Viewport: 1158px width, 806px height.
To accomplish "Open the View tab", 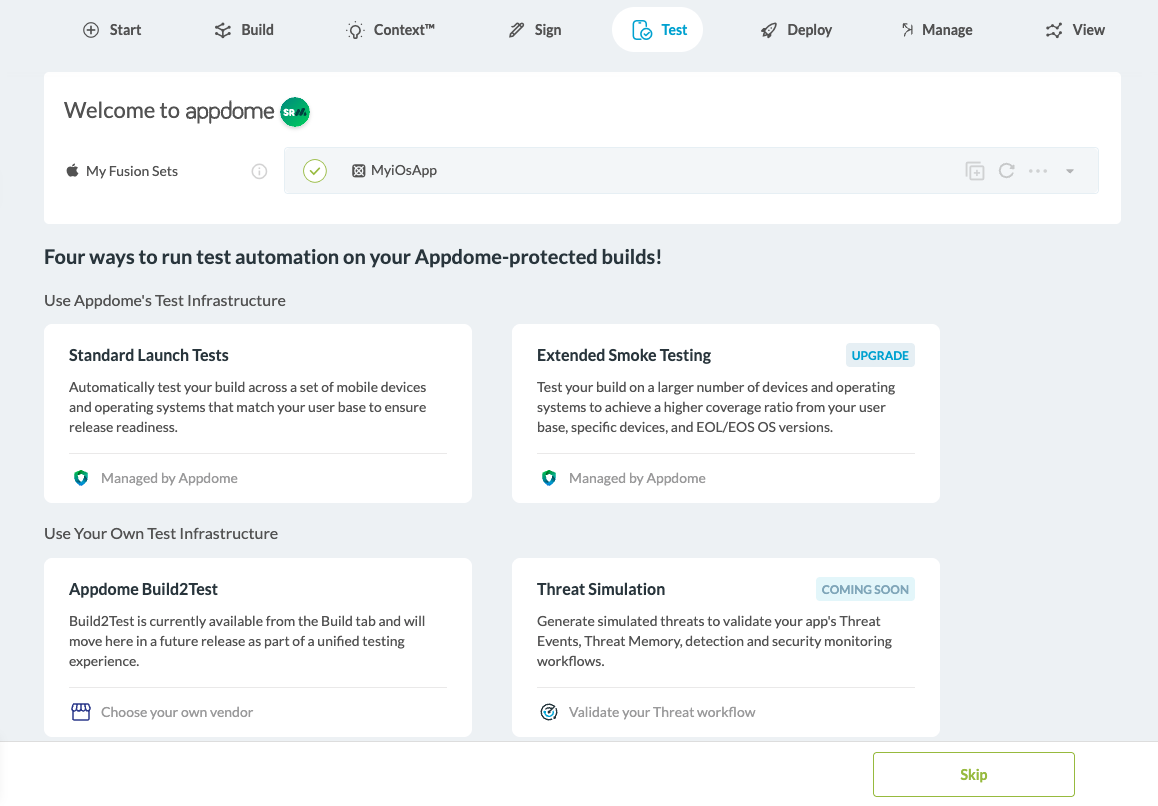I will click(x=1075, y=30).
